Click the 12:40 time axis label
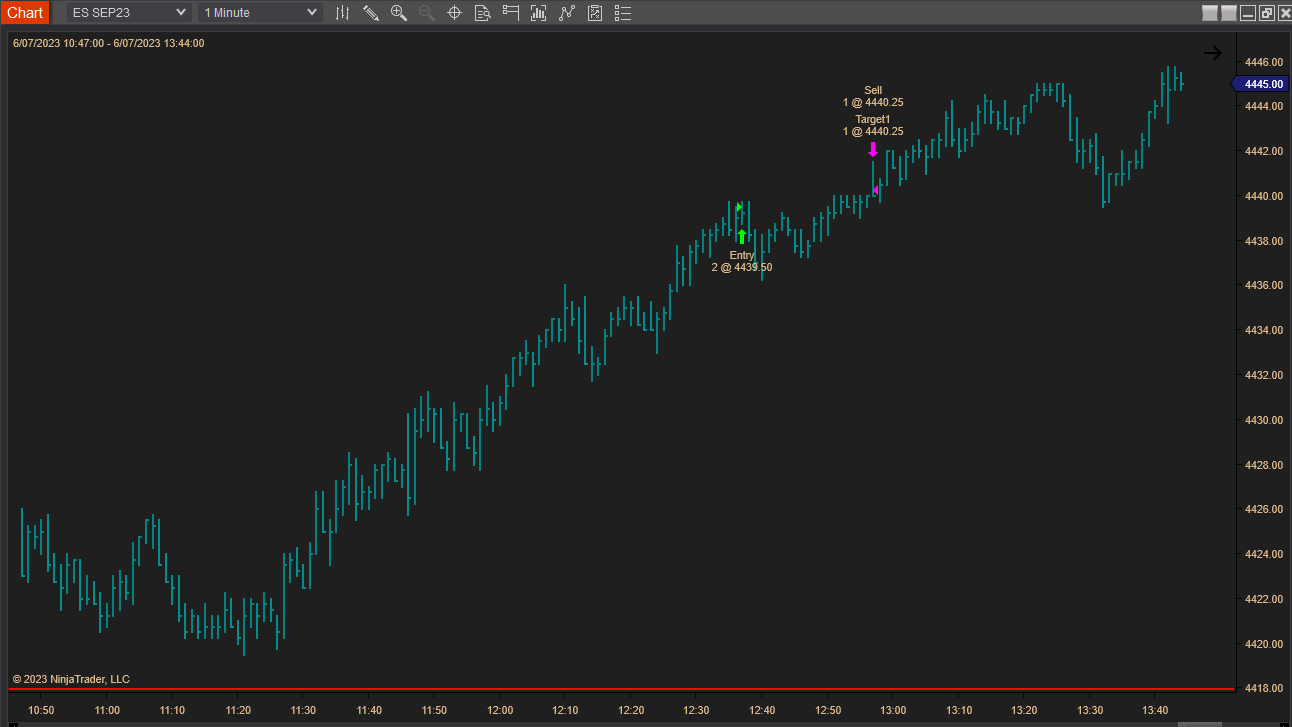The width and height of the screenshot is (1292, 727). [762, 710]
